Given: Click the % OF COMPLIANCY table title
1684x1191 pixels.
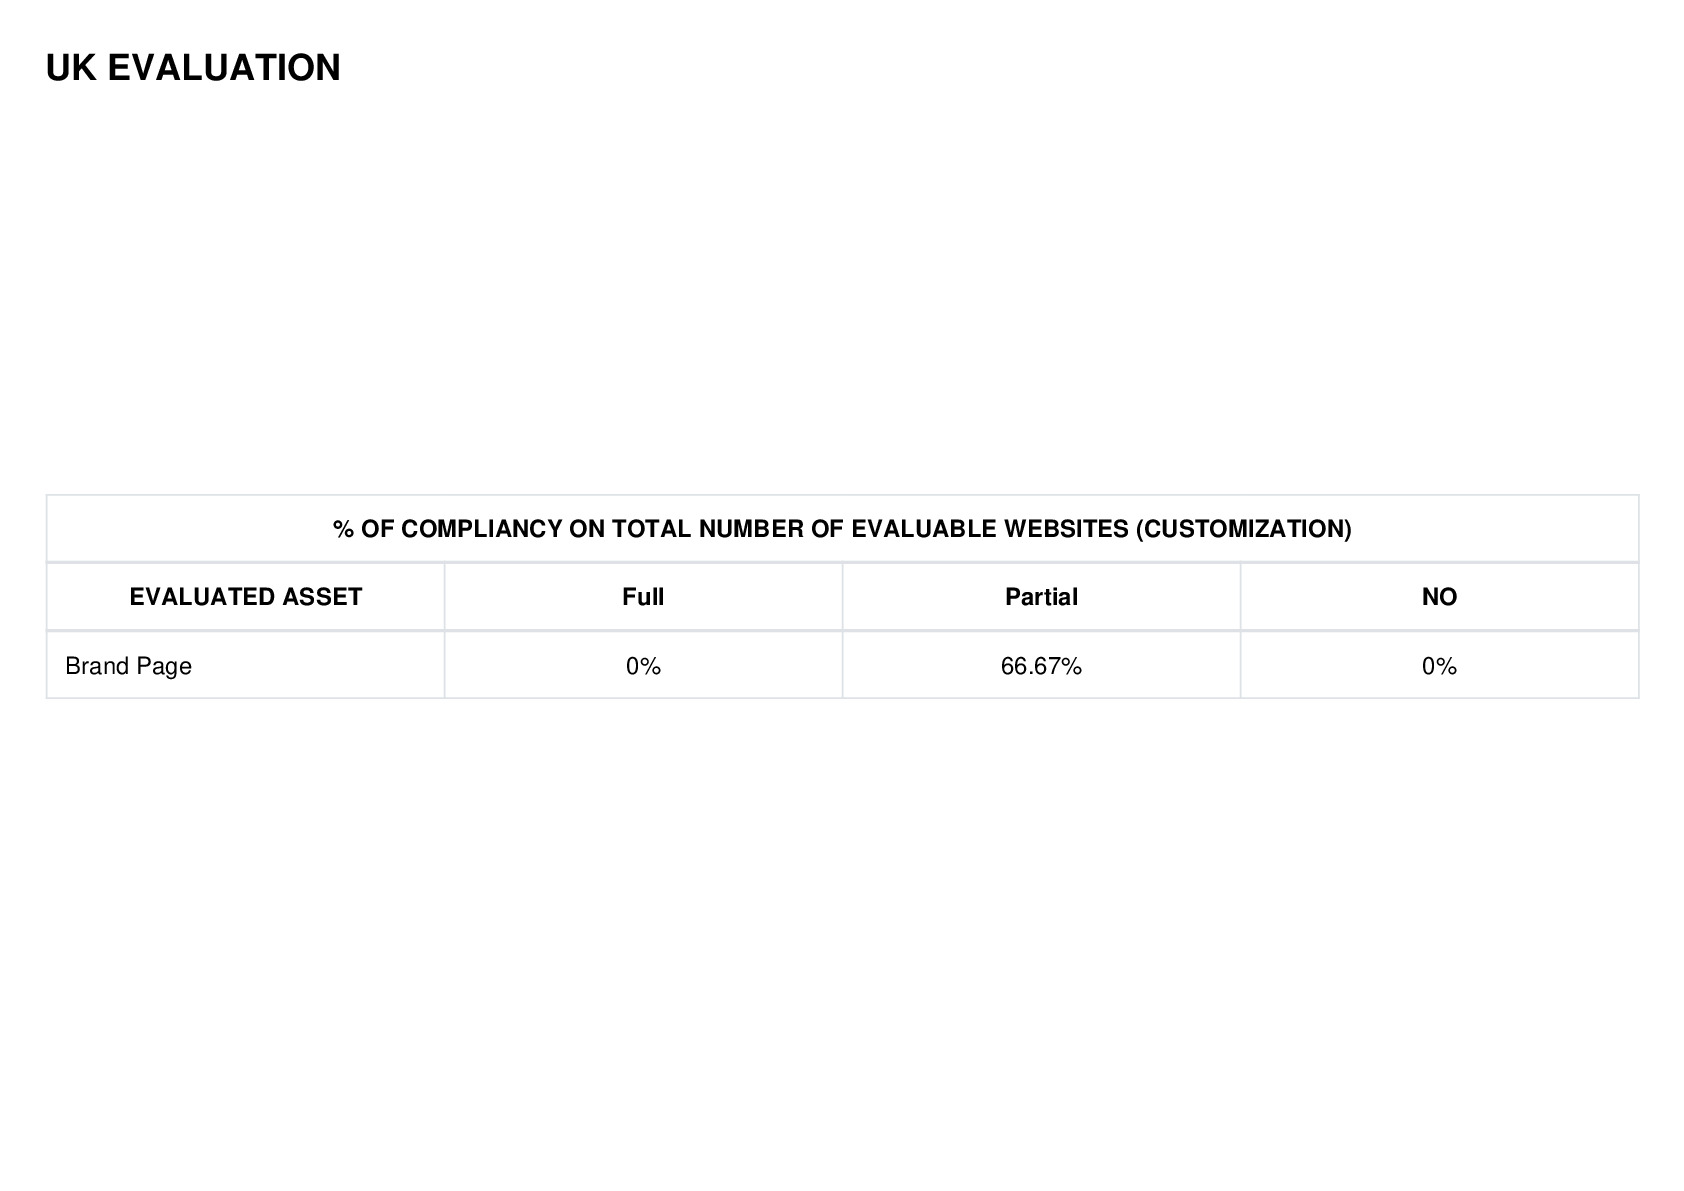Looking at the screenshot, I should [842, 529].
